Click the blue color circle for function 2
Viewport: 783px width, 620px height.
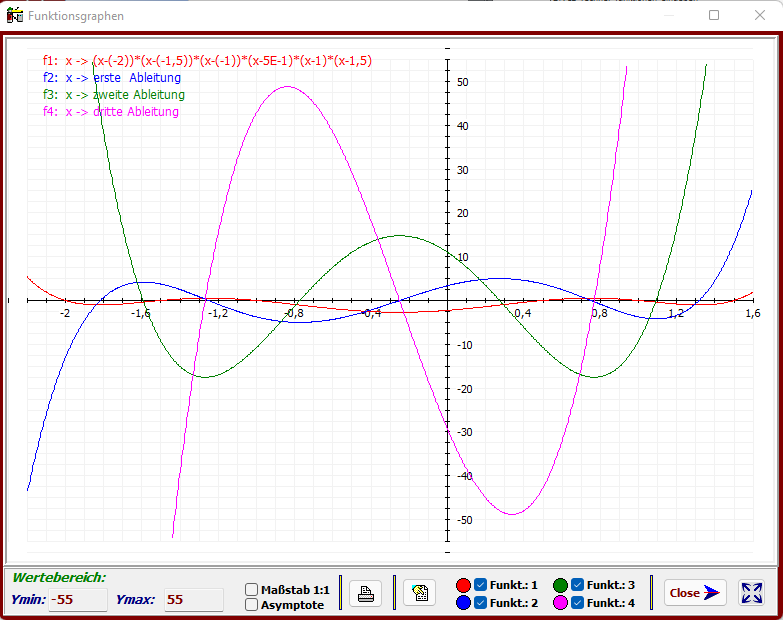point(464,603)
